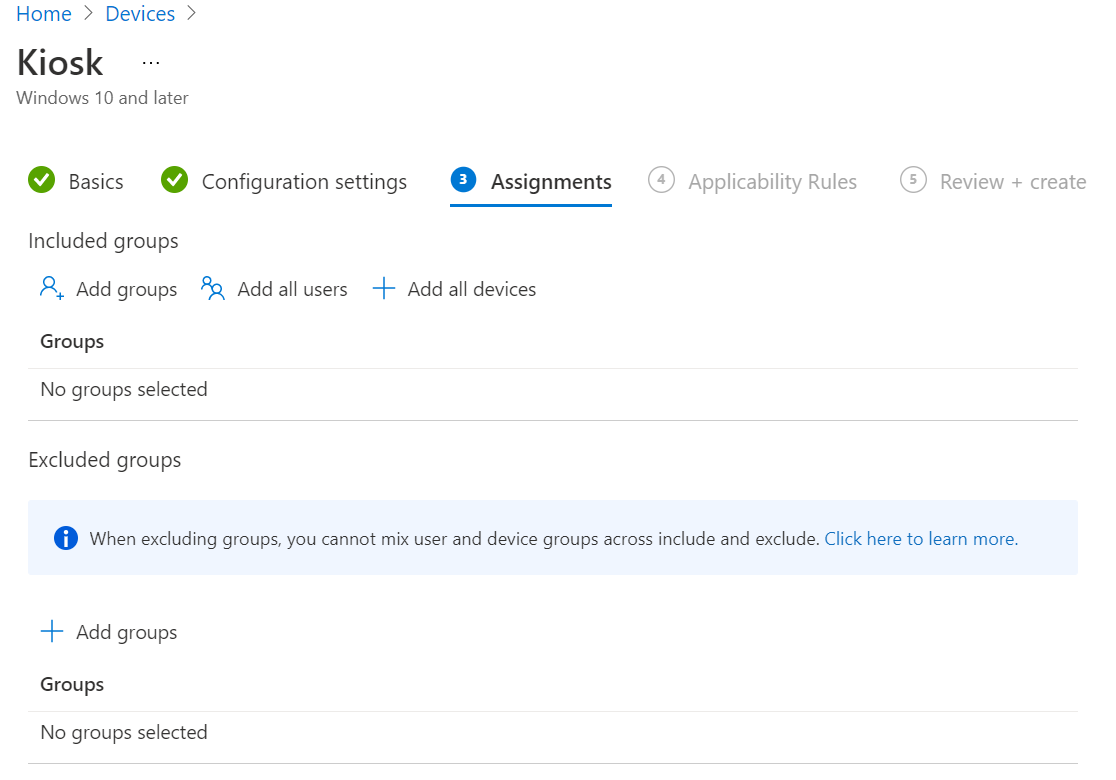Click the green checkmark beside Configuration settings
This screenshot has height=780, width=1116.
174,181
